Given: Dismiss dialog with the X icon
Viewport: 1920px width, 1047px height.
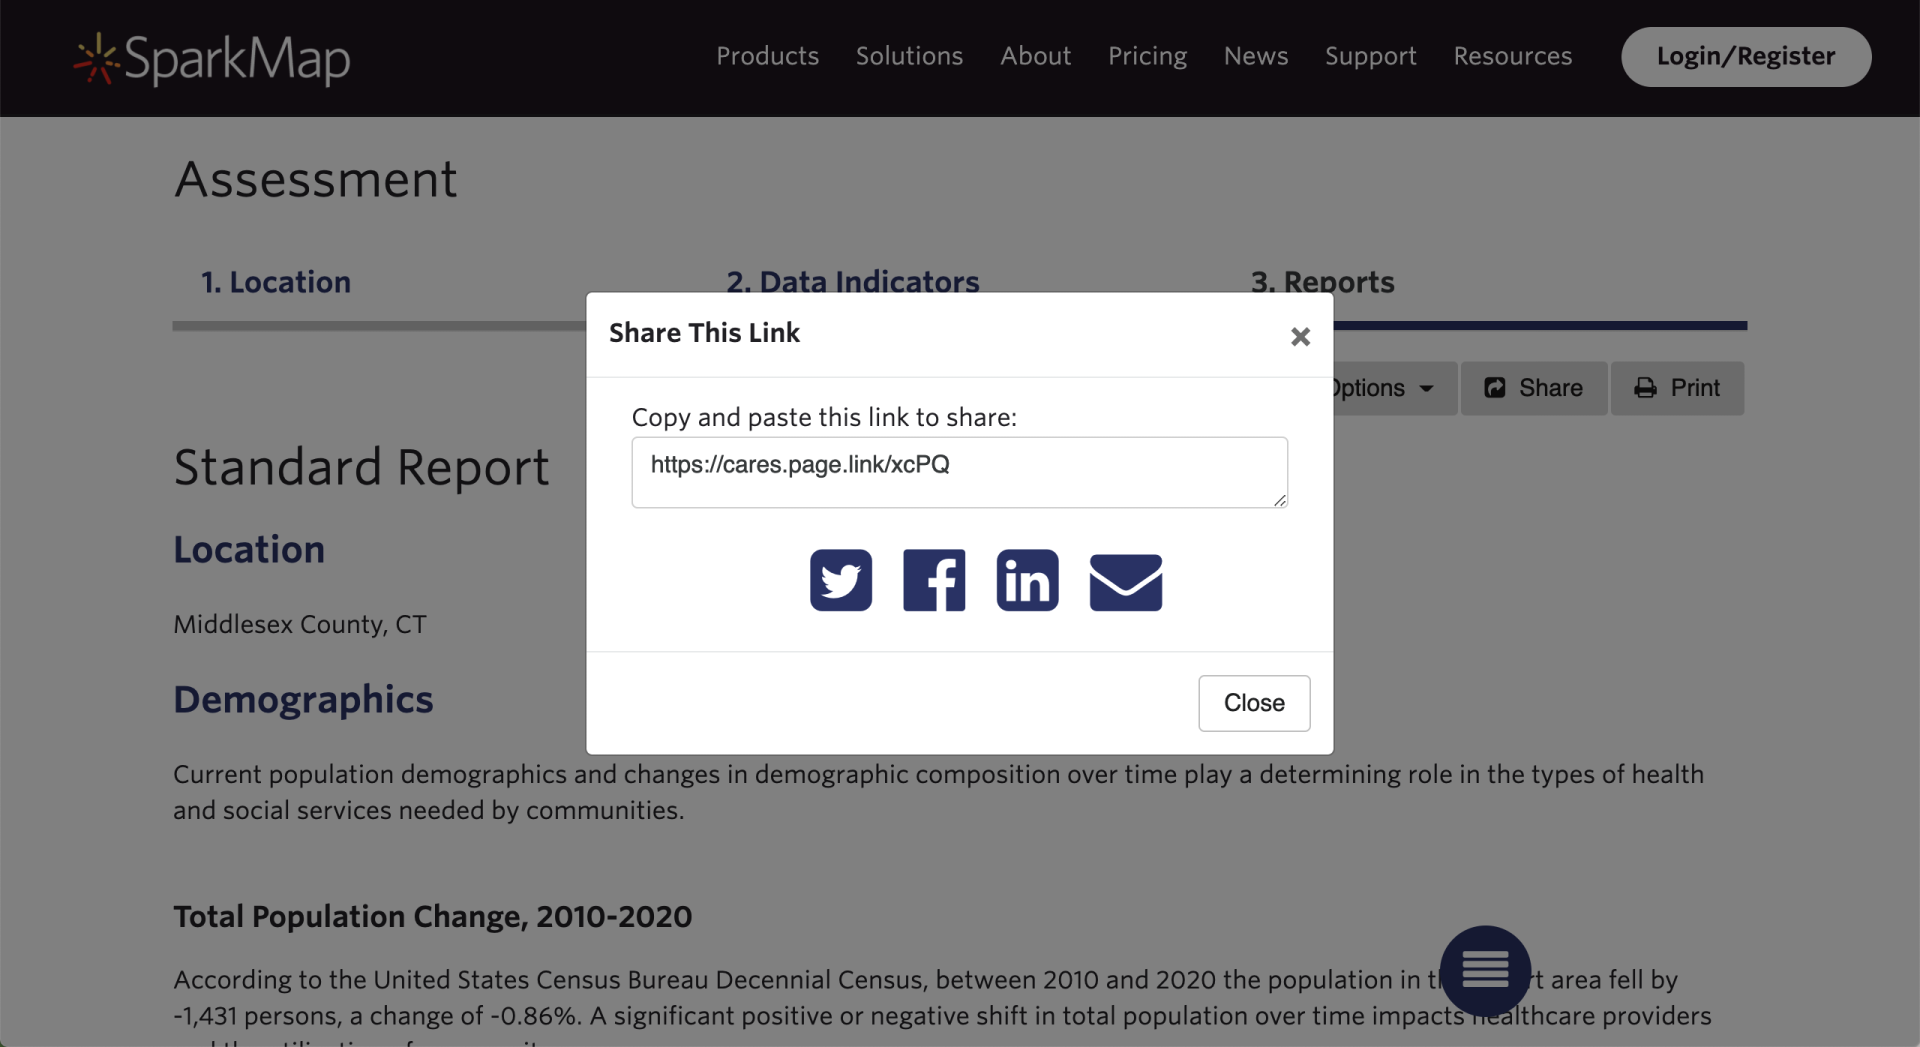Looking at the screenshot, I should (x=1300, y=337).
